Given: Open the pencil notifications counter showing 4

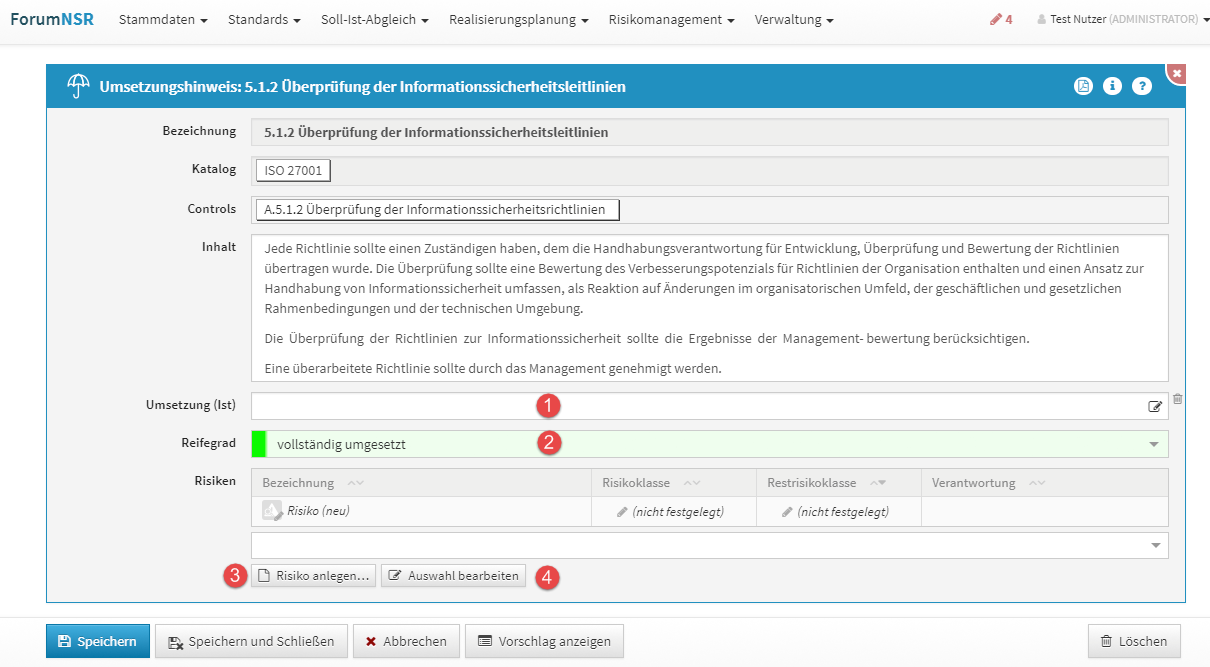Looking at the screenshot, I should tap(1001, 19).
